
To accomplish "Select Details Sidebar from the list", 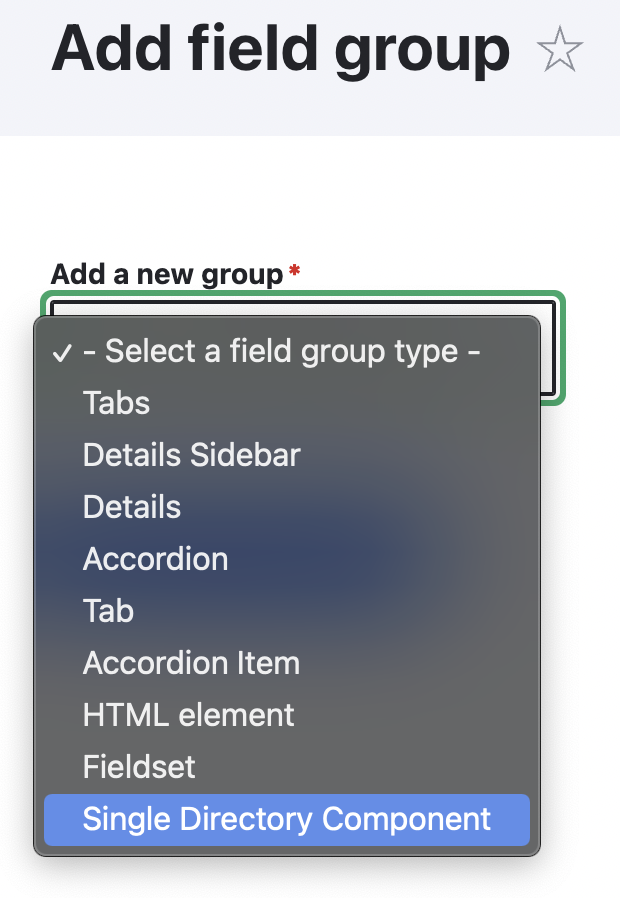I will coord(287,455).
